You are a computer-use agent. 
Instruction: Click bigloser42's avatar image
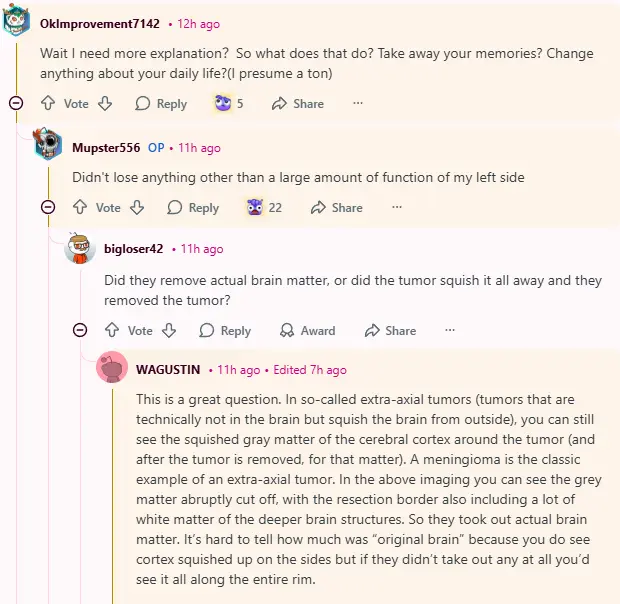80,249
